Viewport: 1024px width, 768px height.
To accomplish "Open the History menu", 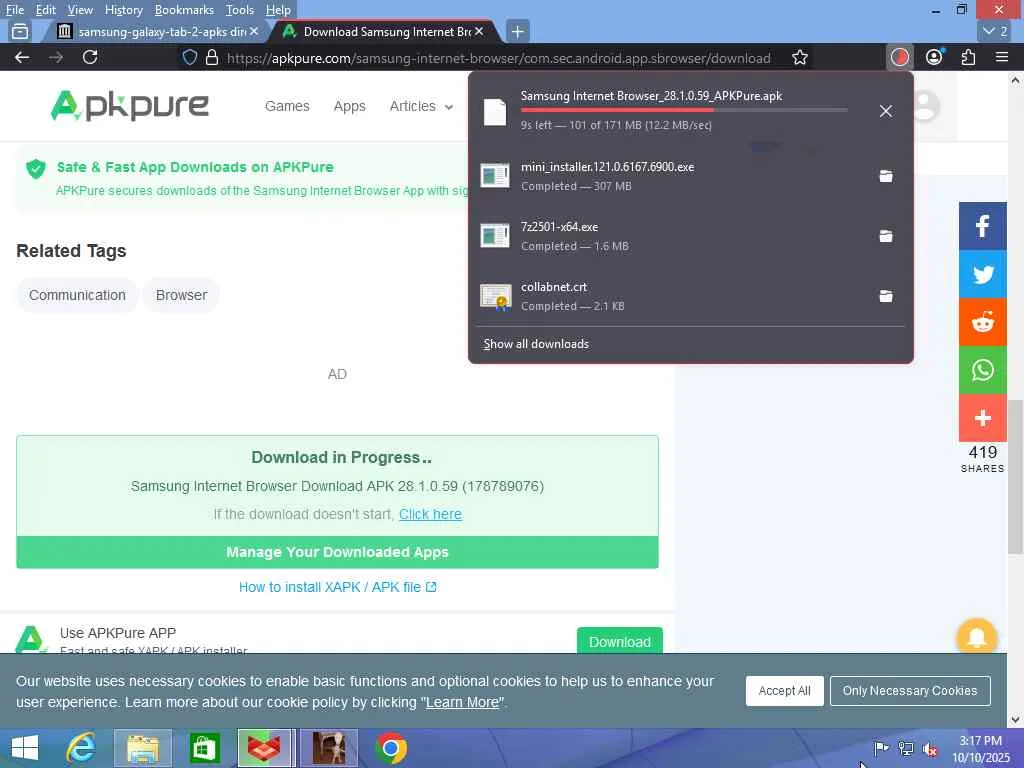I will click(x=123, y=10).
